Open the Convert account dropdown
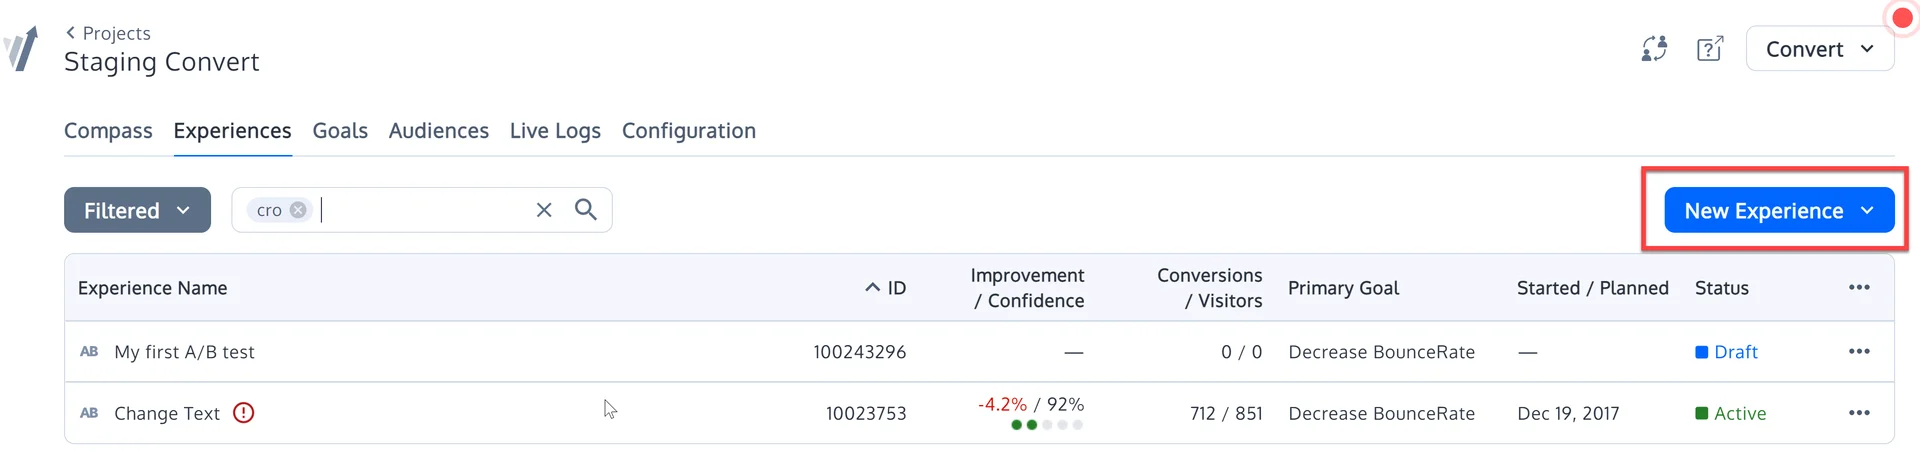The height and width of the screenshot is (467, 1920). 1820,49
